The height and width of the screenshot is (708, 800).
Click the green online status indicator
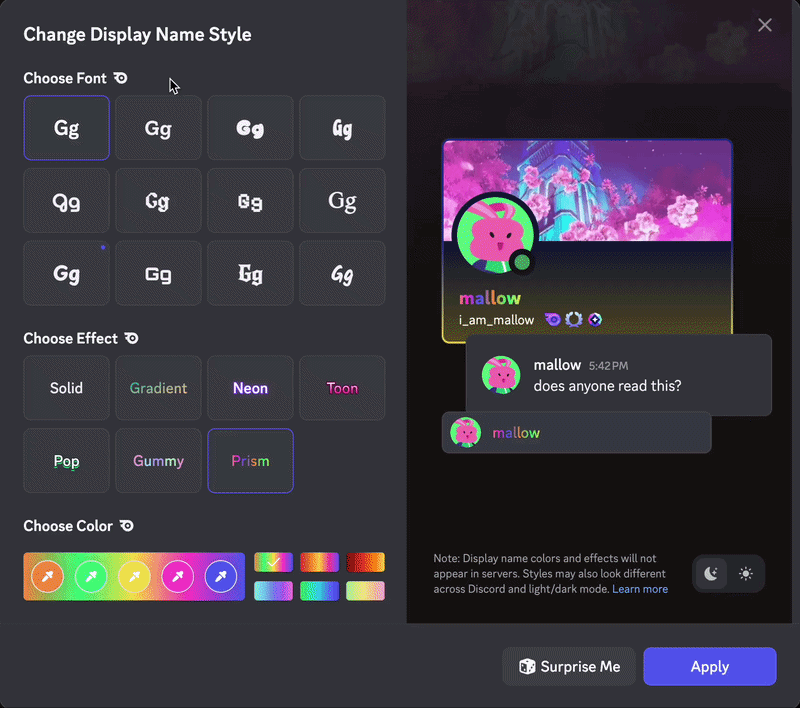(521, 263)
